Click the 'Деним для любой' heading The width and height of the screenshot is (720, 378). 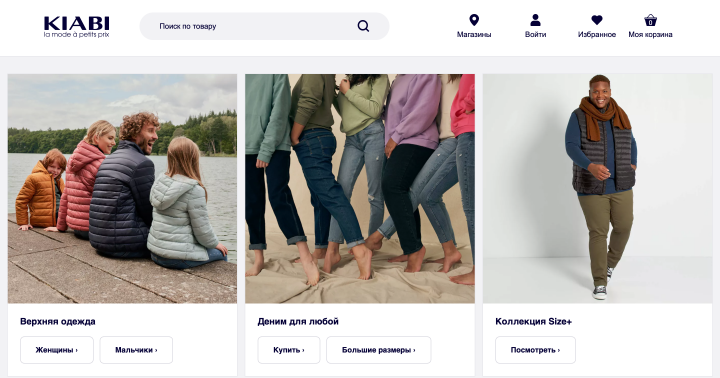[x=298, y=322]
